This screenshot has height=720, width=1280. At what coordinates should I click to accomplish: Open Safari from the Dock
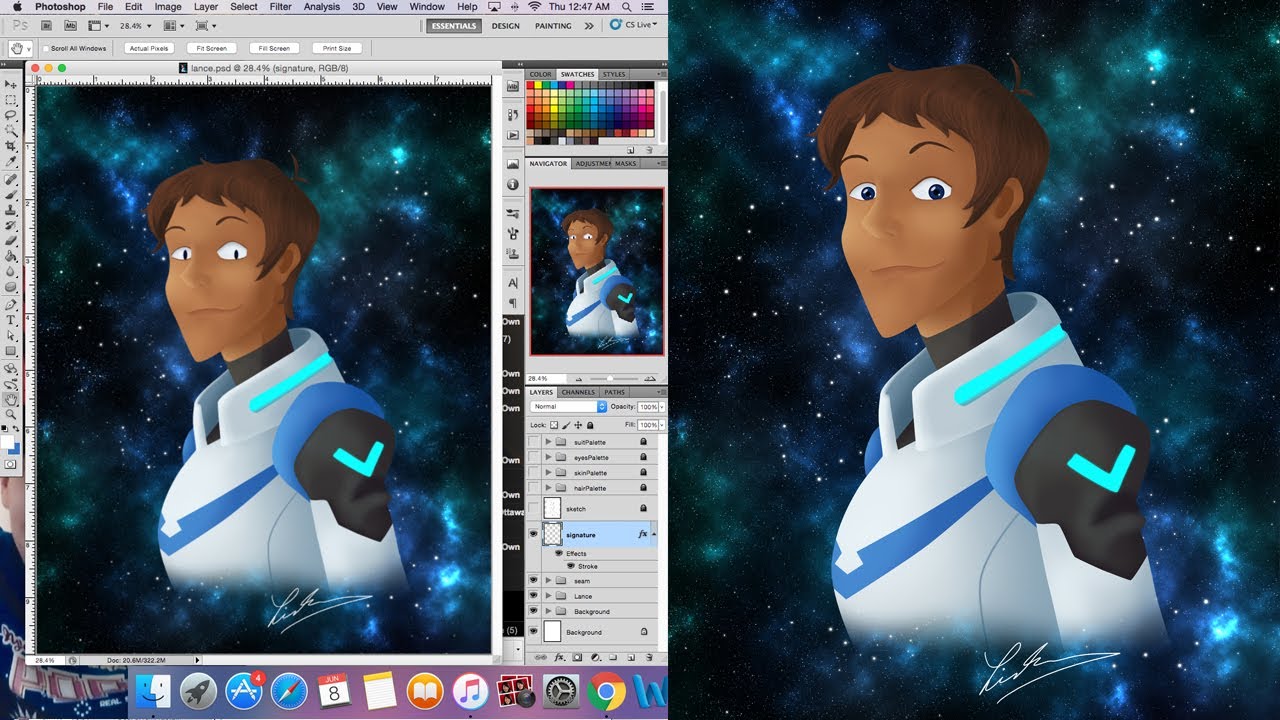pos(288,692)
